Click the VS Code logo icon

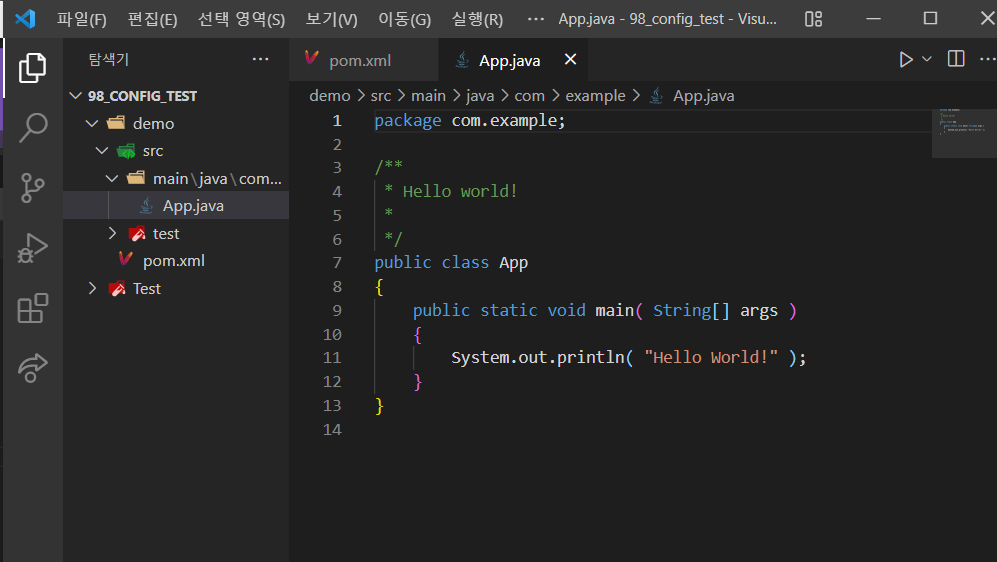pos(25,18)
